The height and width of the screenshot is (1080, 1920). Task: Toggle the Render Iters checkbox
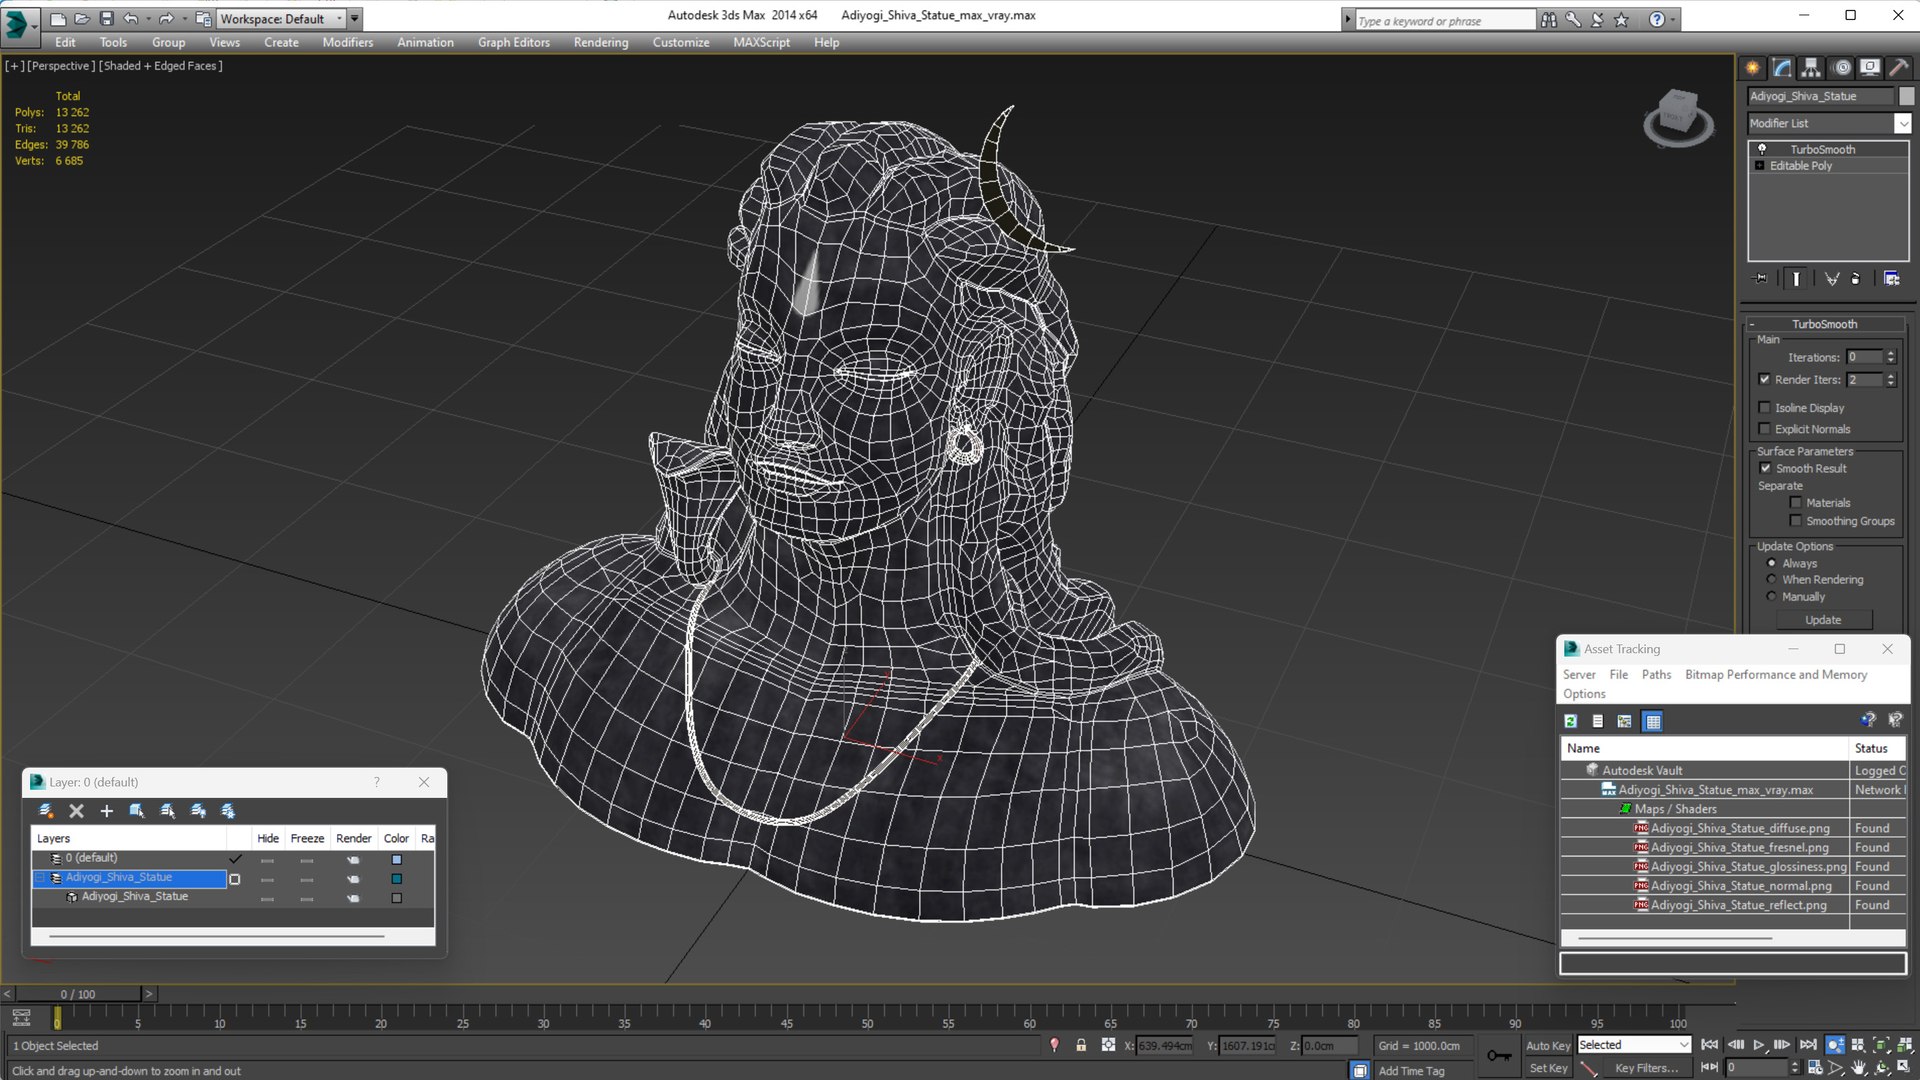(x=1765, y=379)
